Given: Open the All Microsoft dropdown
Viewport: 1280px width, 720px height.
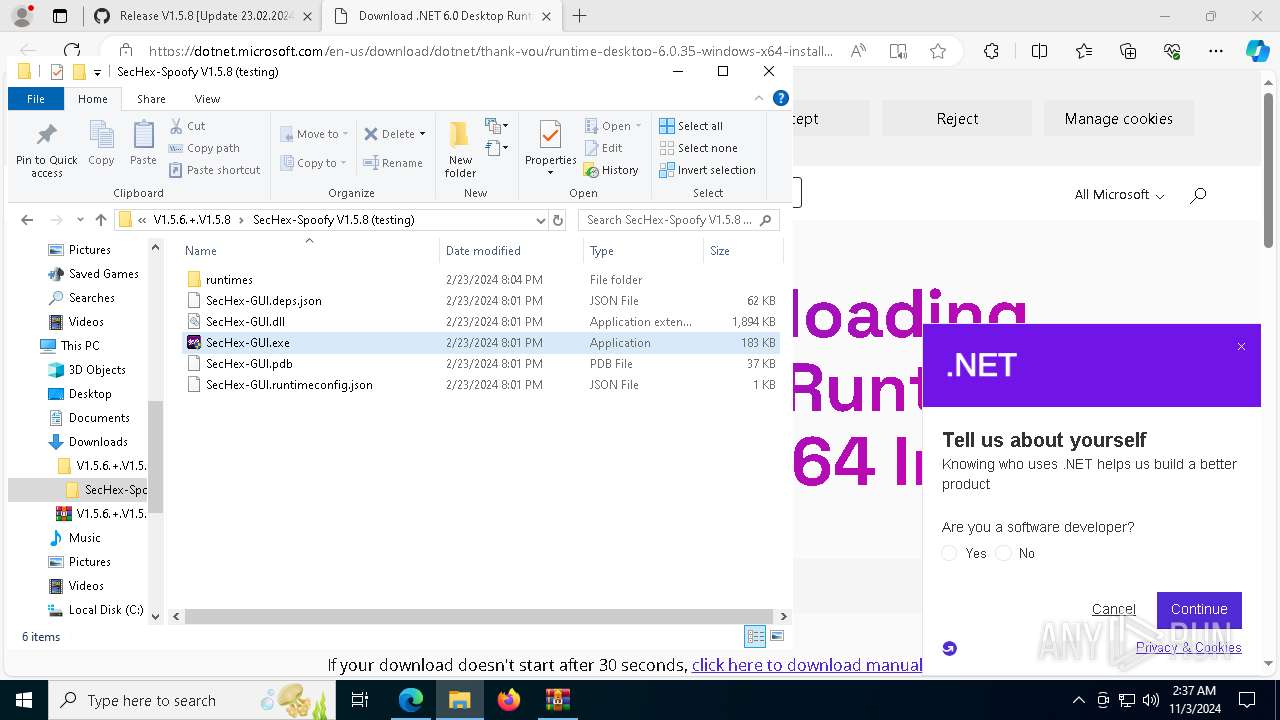Looking at the screenshot, I should [1119, 195].
